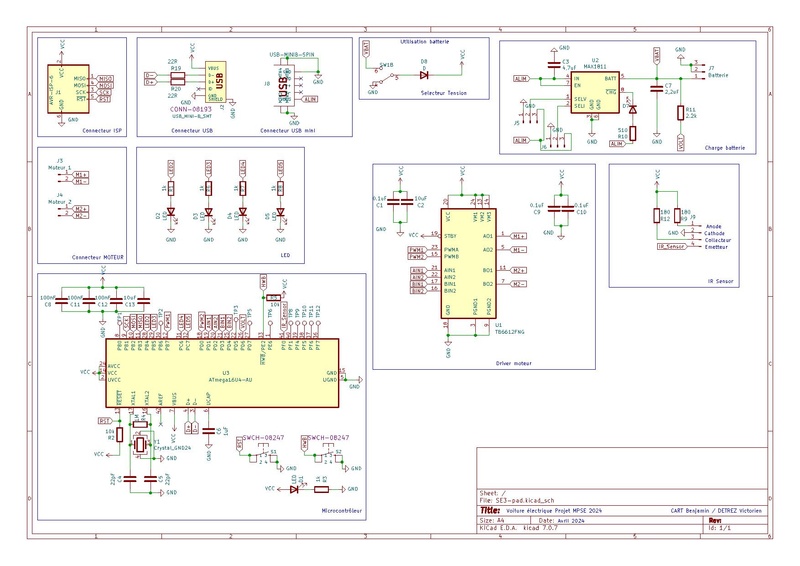Click the "Connecteur MOTEUR" label
Viewport: 800px width, 566px height.
pos(97,258)
